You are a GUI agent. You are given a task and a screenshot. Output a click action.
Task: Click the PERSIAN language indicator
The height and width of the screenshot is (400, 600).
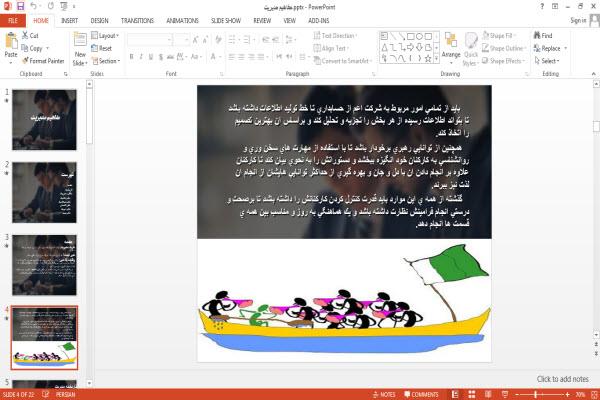click(65, 394)
